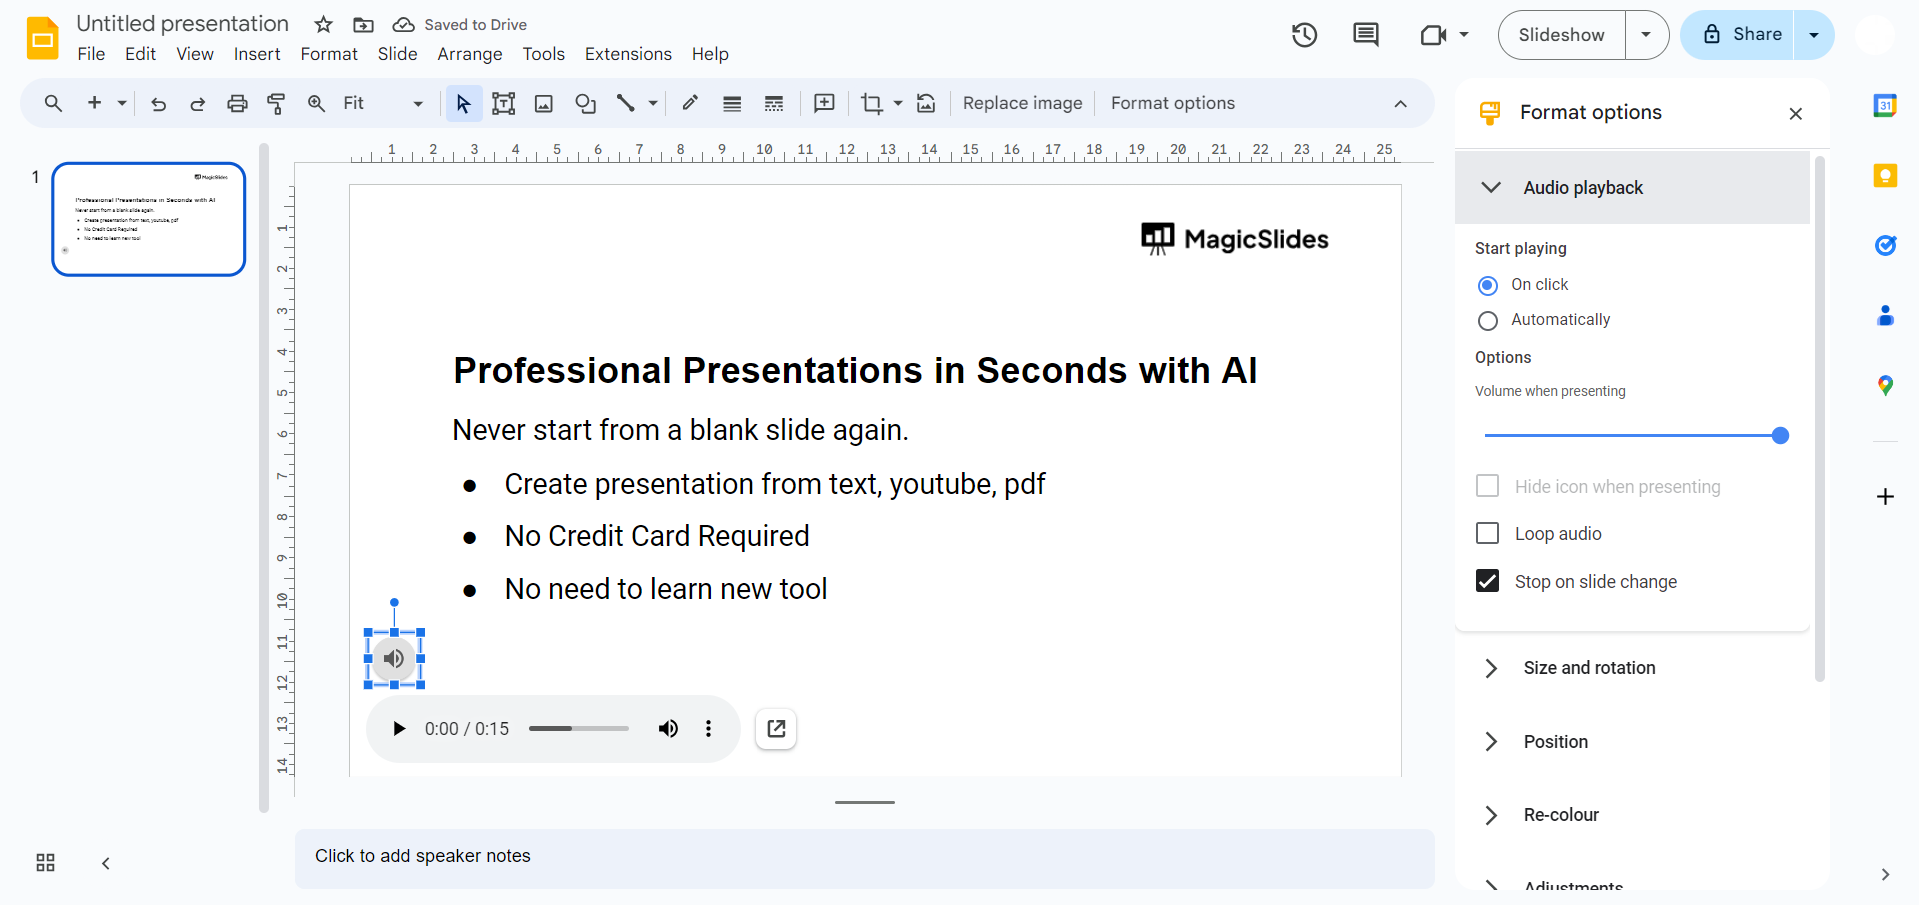Click the crop image icon
Viewport: 1919px width, 905px height.
coord(871,103)
